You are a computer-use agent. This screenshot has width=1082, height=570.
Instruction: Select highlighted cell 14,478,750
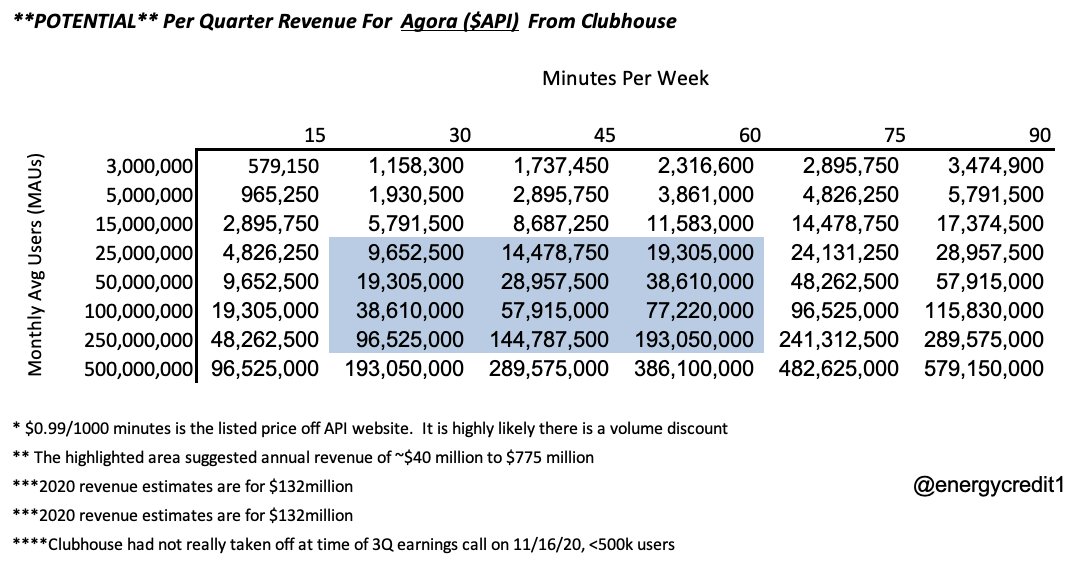(x=555, y=253)
